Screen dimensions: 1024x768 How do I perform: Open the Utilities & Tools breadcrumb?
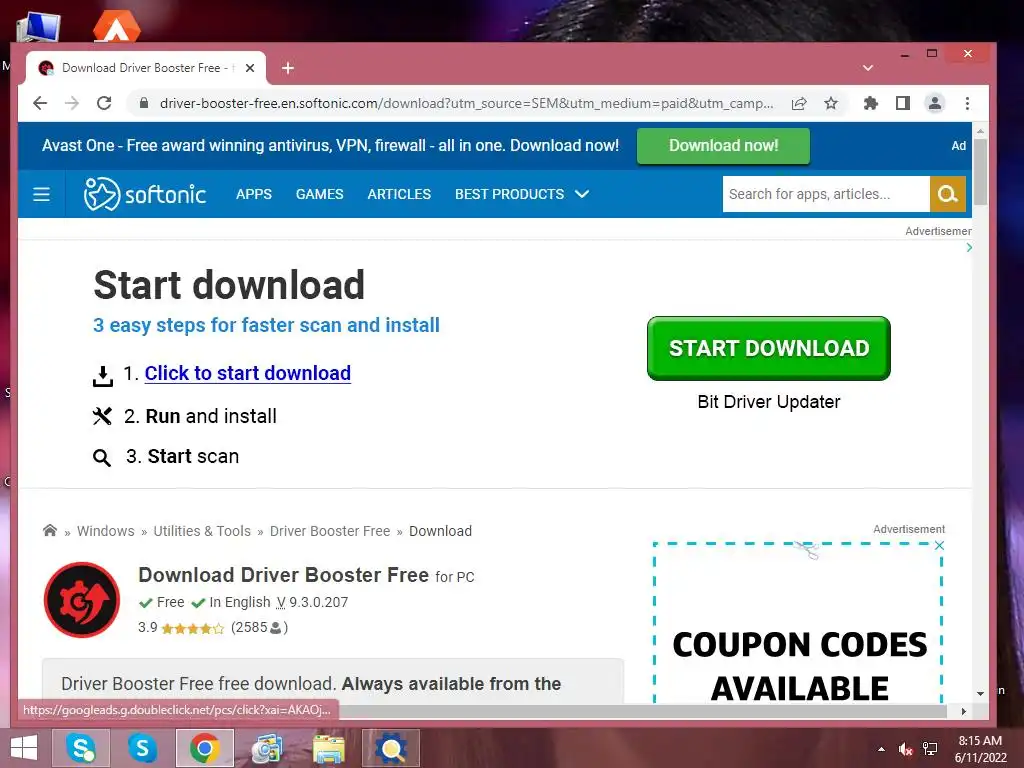[x=202, y=531]
